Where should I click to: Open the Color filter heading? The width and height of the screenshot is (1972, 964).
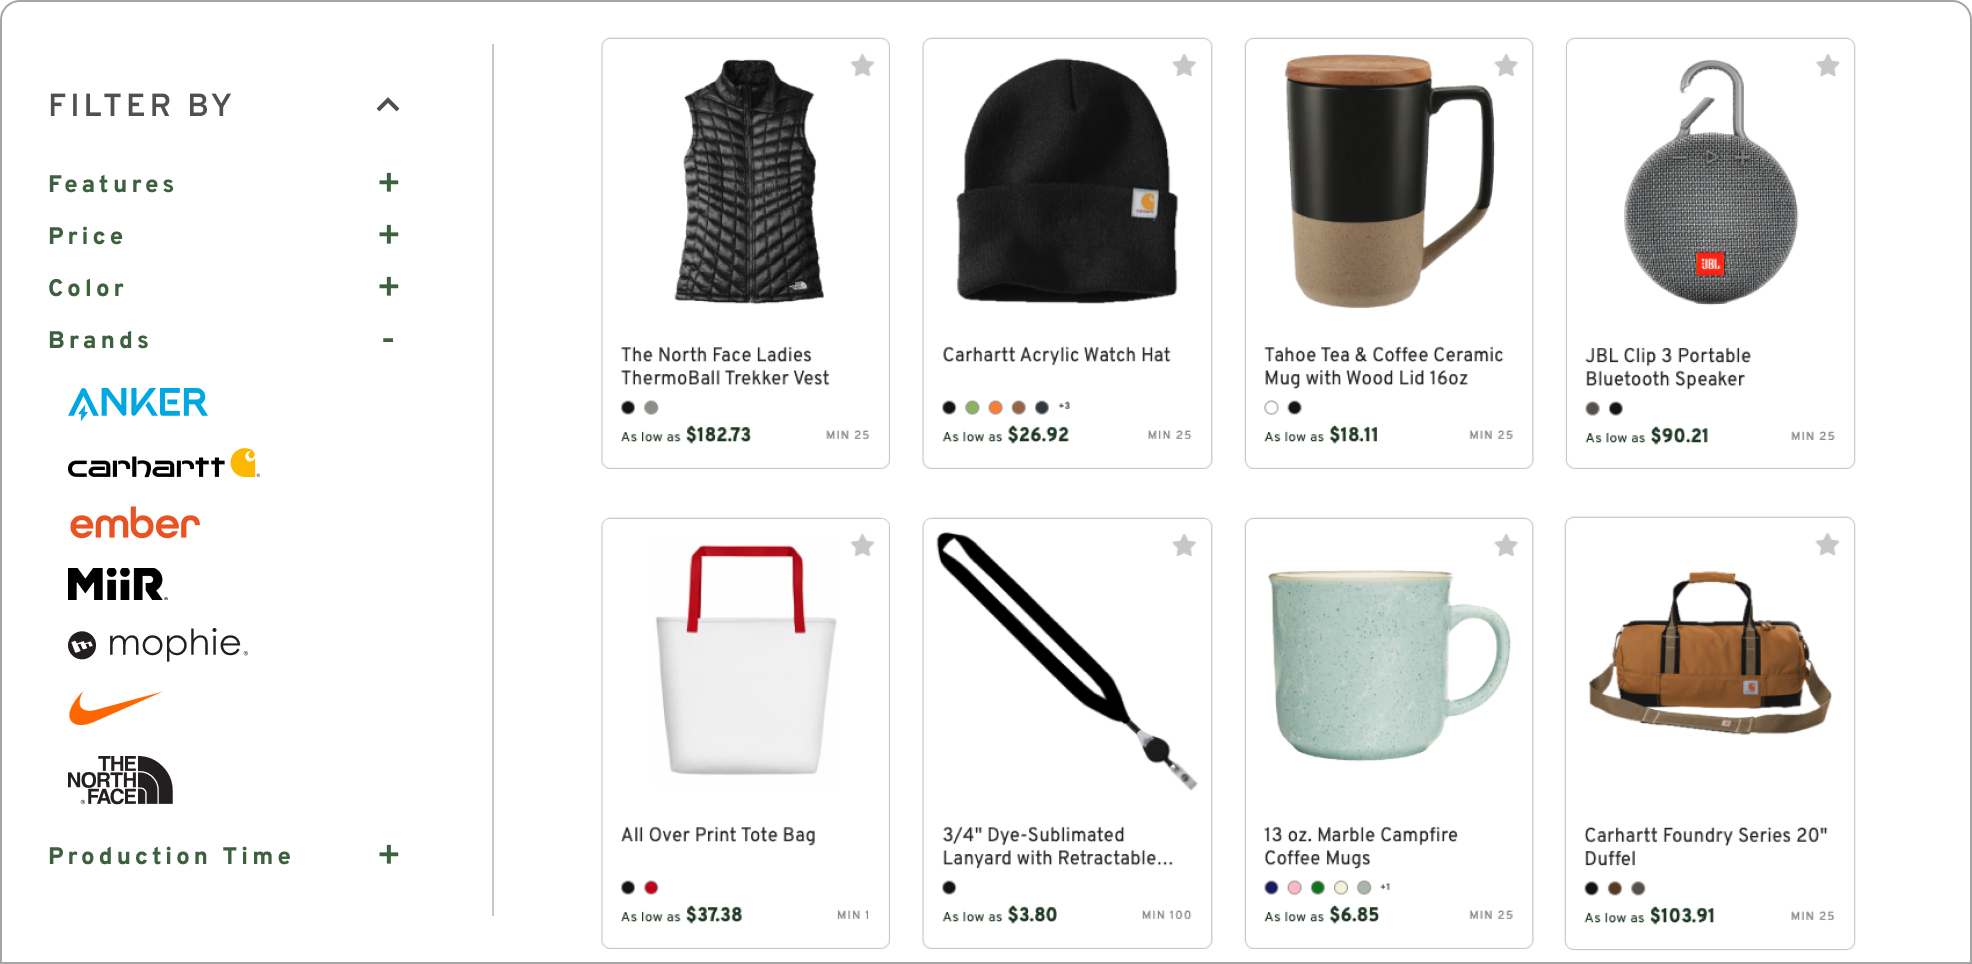click(x=87, y=288)
